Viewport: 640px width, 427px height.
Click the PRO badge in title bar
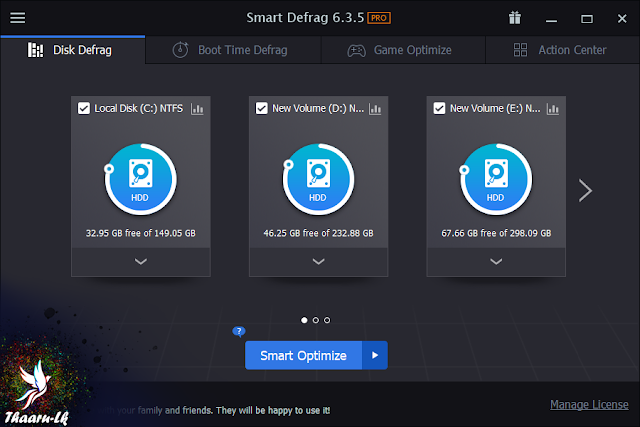click(379, 18)
